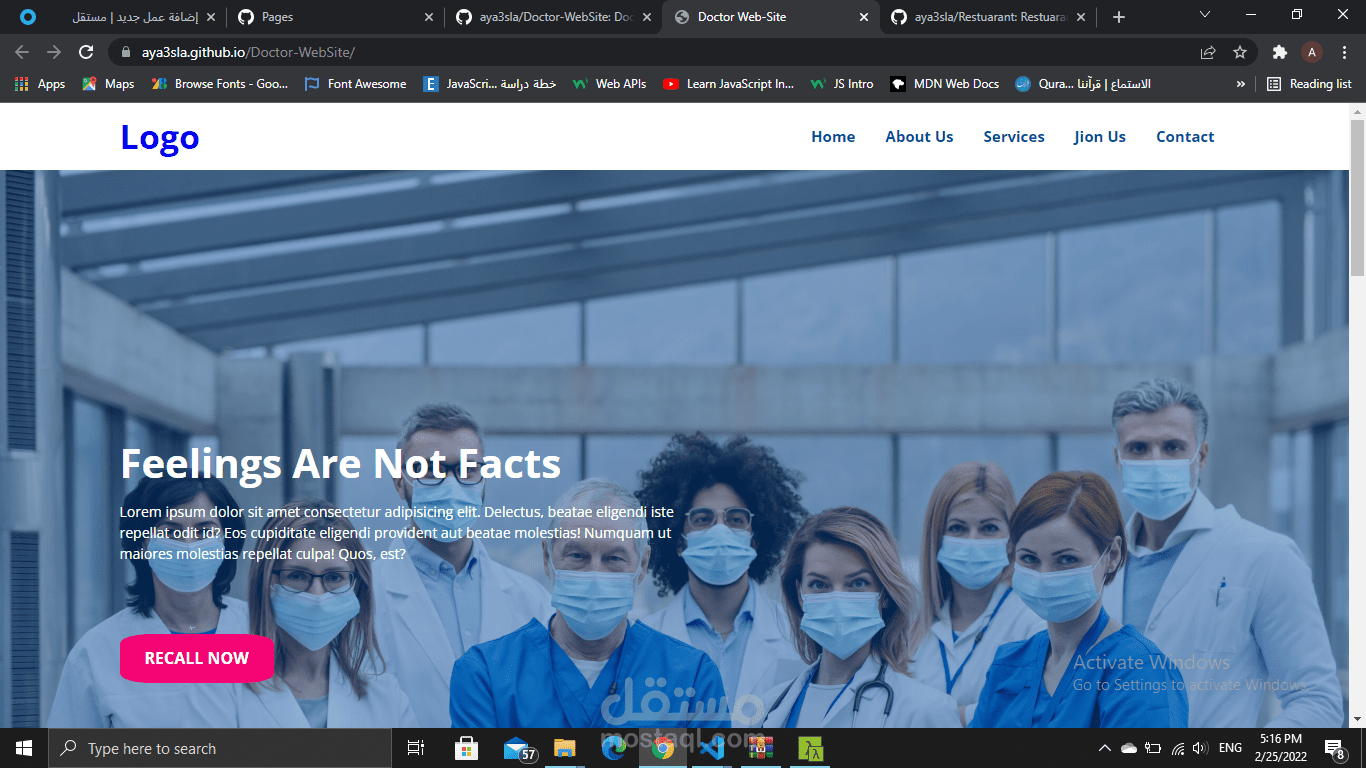Open the tab search chevron
The height and width of the screenshot is (768, 1366).
[1204, 15]
